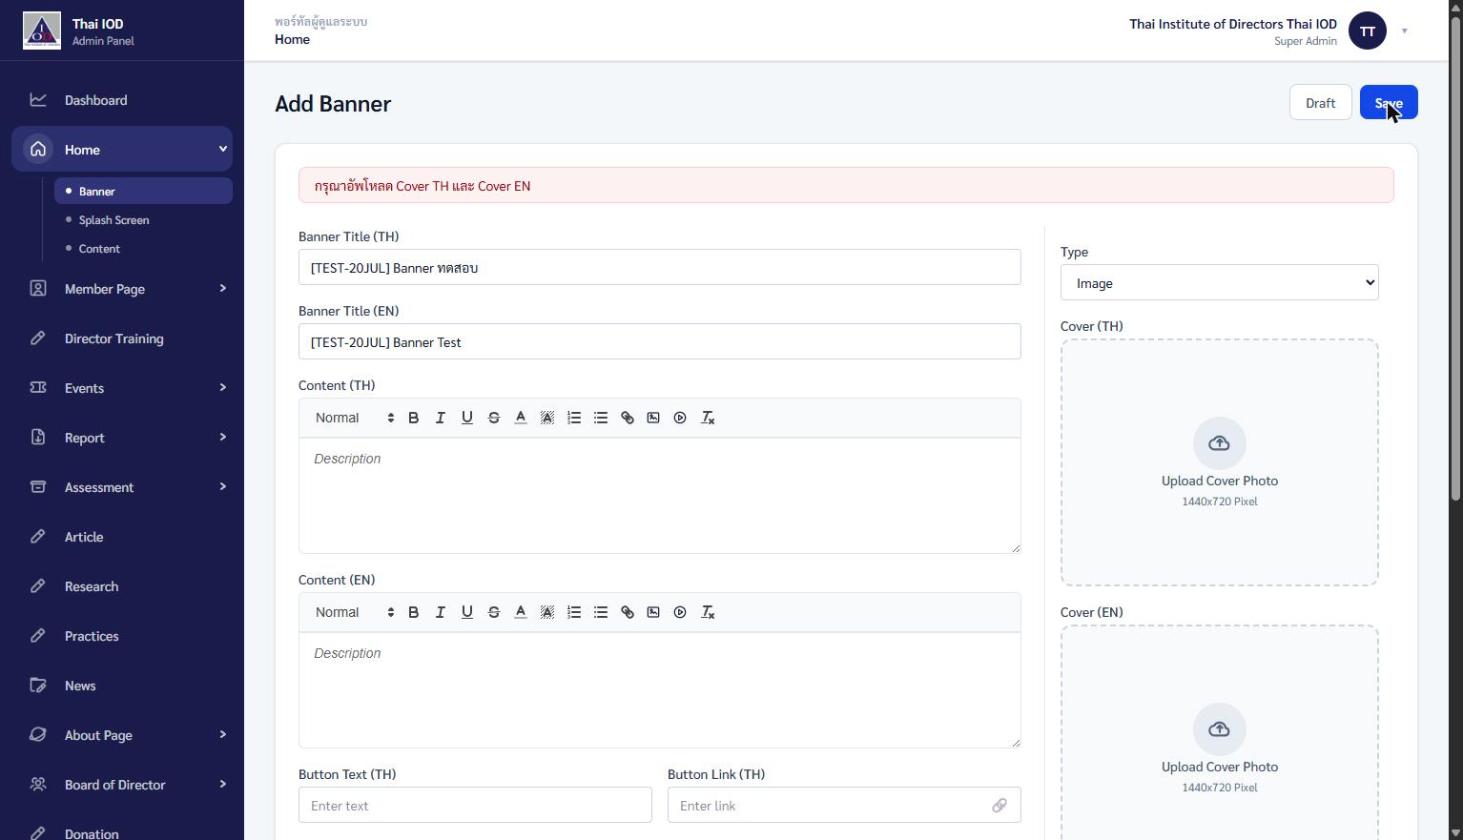Clear formatting in Content (EN) toolbar
The height and width of the screenshot is (840, 1463).
tap(708, 613)
